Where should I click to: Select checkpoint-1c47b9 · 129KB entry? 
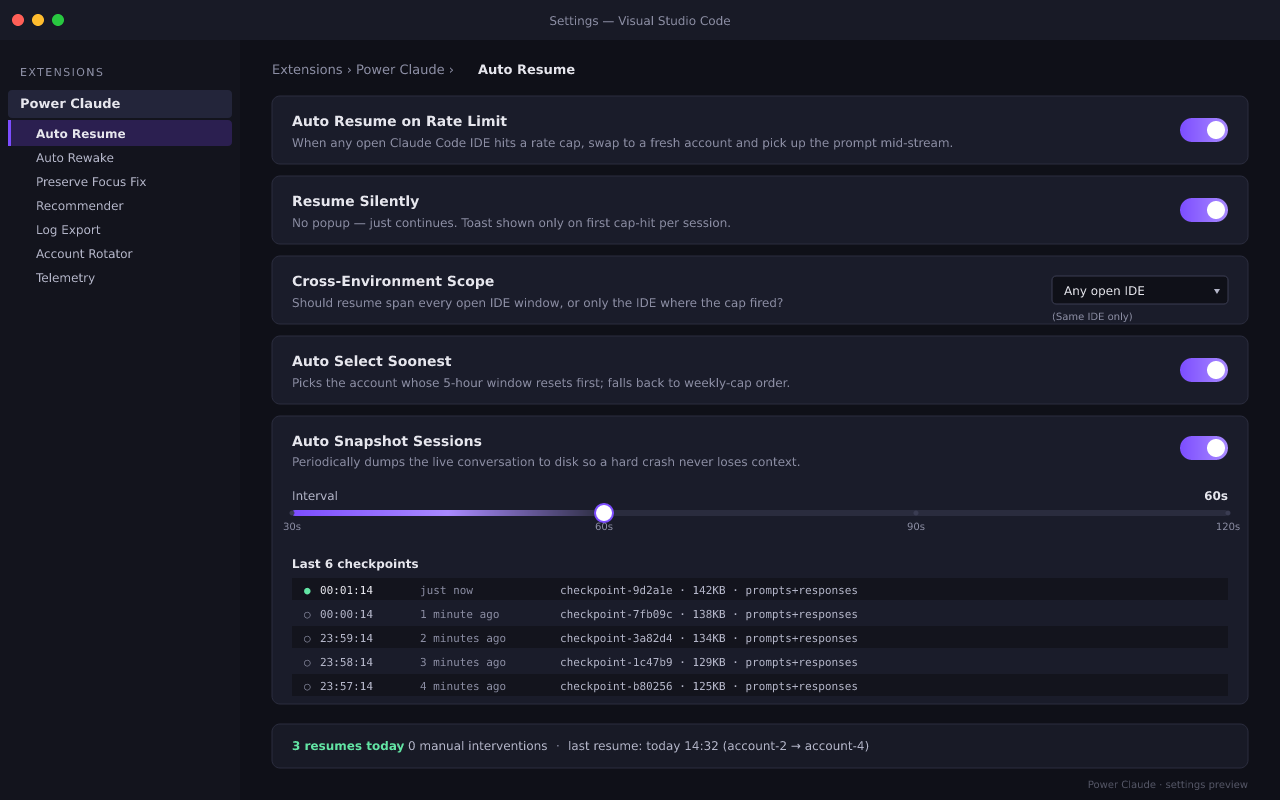[709, 662]
